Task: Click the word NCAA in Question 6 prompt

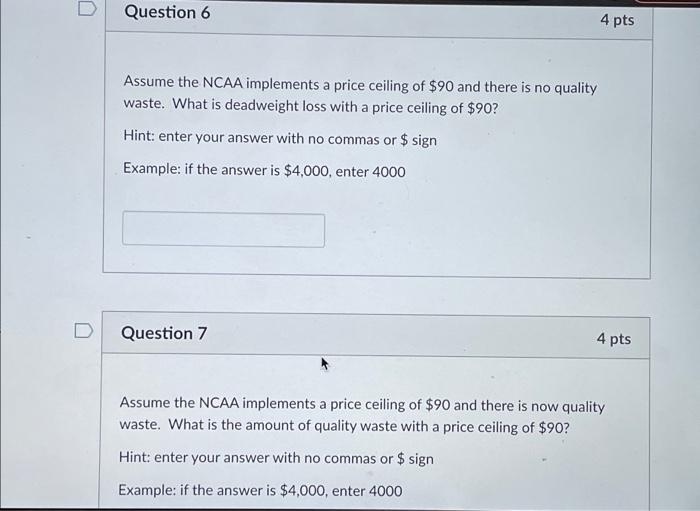Action: pos(223,83)
